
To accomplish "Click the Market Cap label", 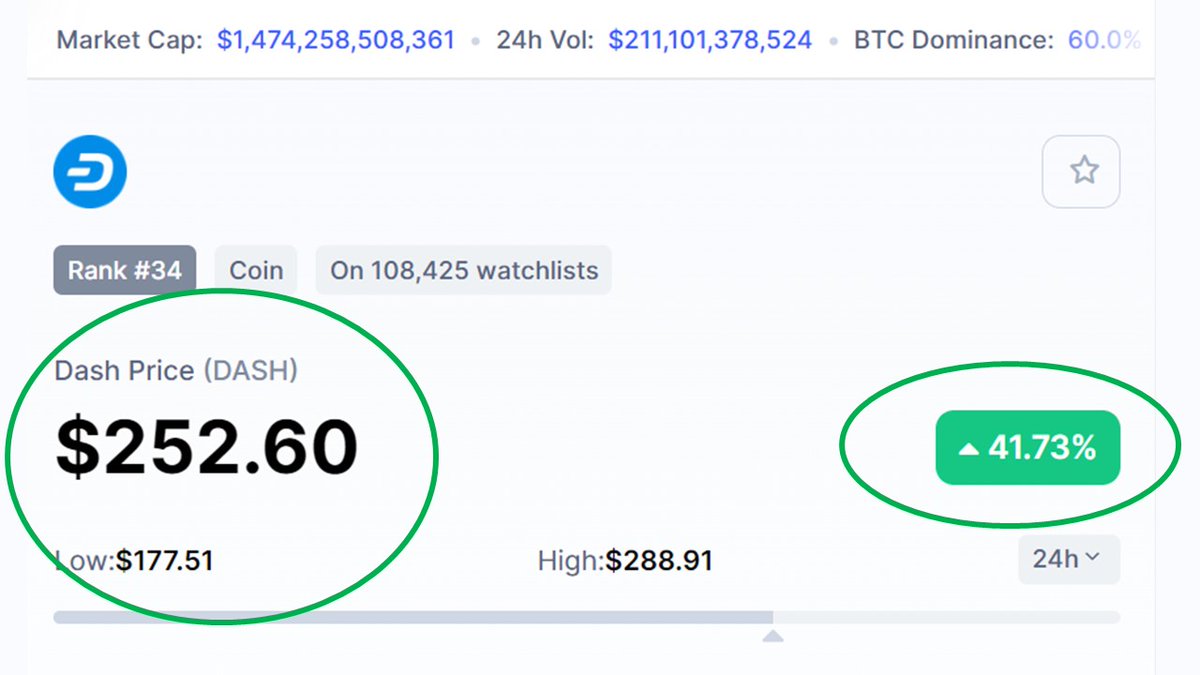I will coord(130,40).
